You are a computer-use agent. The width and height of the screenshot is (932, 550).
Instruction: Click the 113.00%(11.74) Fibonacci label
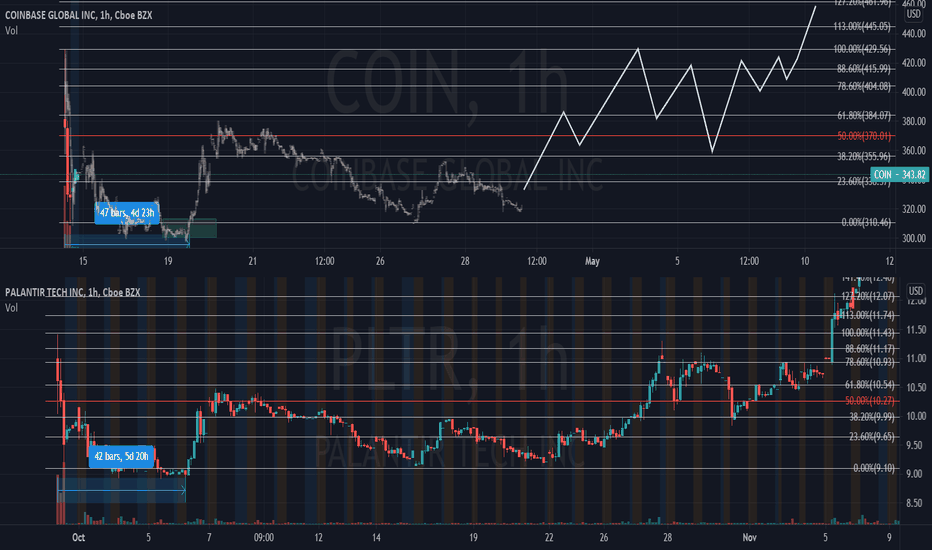pyautogui.click(x=868, y=315)
